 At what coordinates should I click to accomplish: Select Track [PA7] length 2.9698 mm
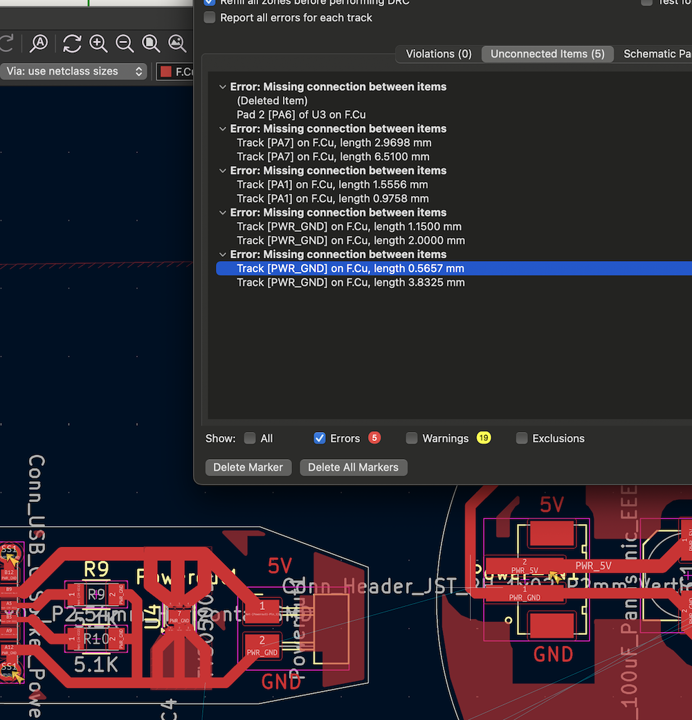tap(334, 143)
